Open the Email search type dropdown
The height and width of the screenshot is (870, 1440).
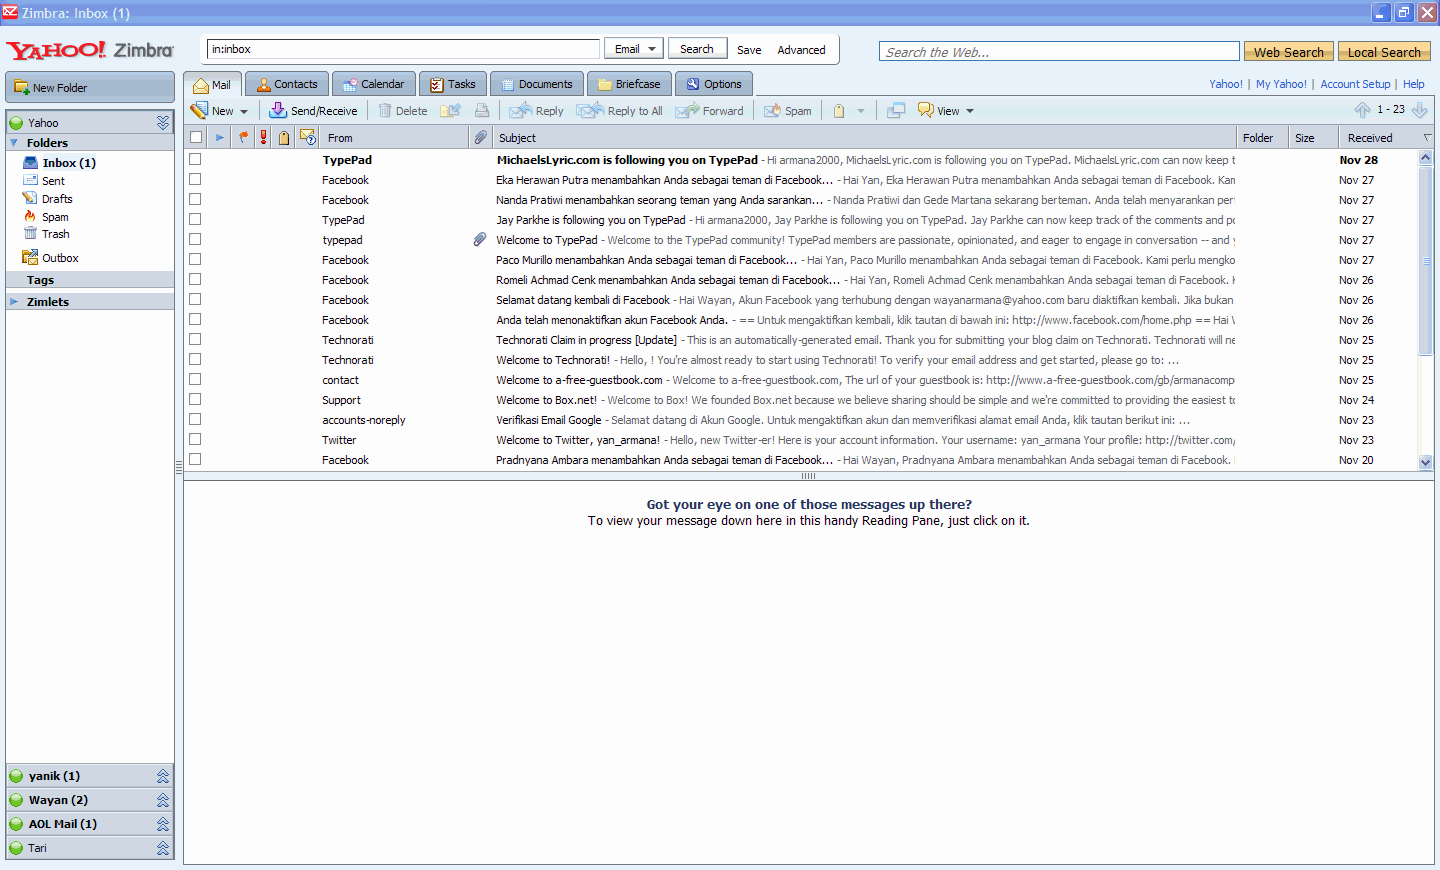[x=634, y=49]
